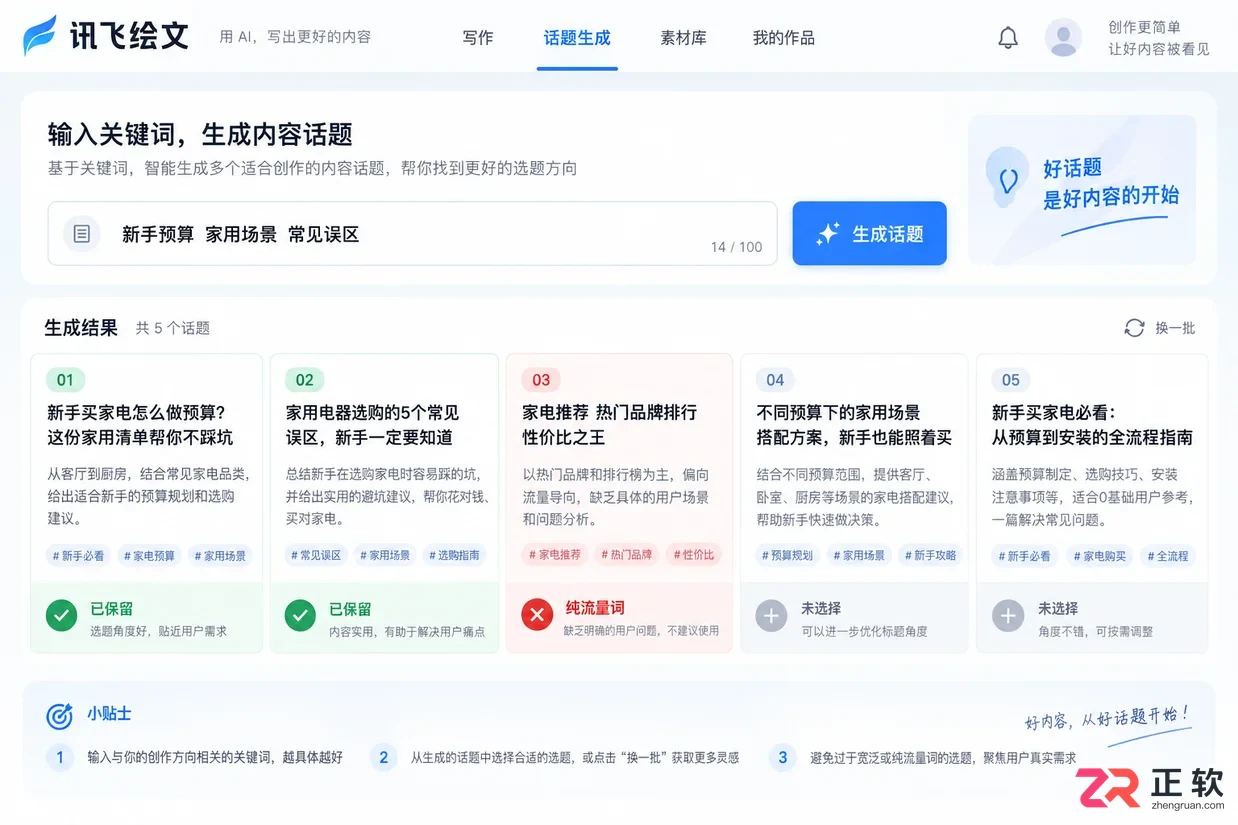This screenshot has width=1238, height=825.
Task: Open topic card 新手买家电怎么做预算
Action: pyautogui.click(x=147, y=503)
